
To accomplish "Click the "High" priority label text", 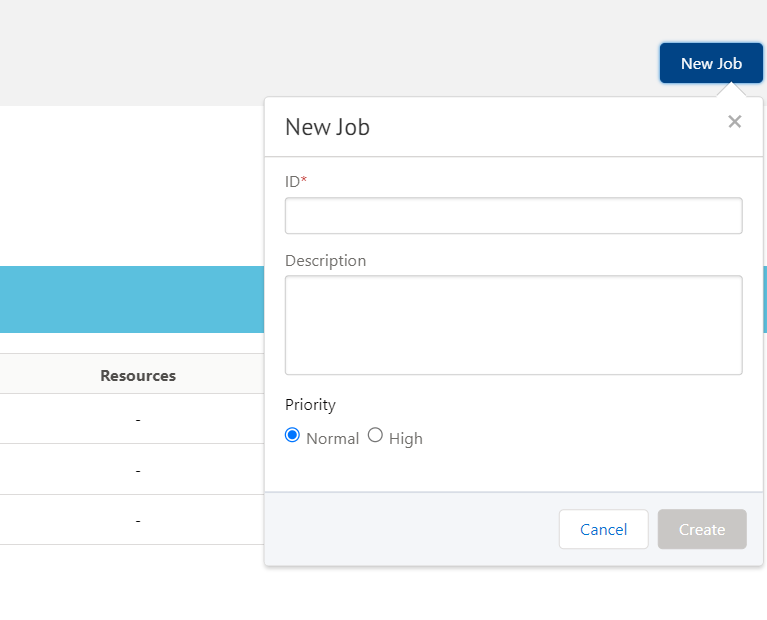I will (405, 438).
